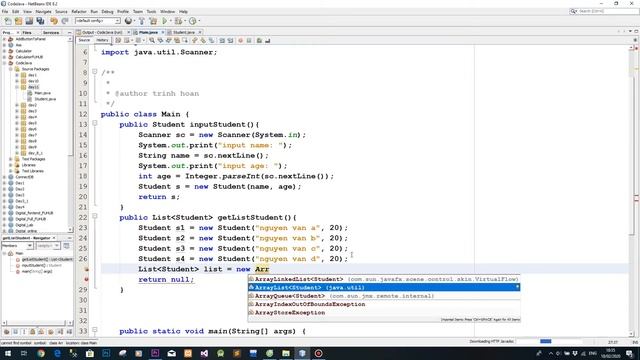Viewport: 640px width, 360px height.
Task: Click the Profile Project toolbar icon
Action: coord(193,21)
